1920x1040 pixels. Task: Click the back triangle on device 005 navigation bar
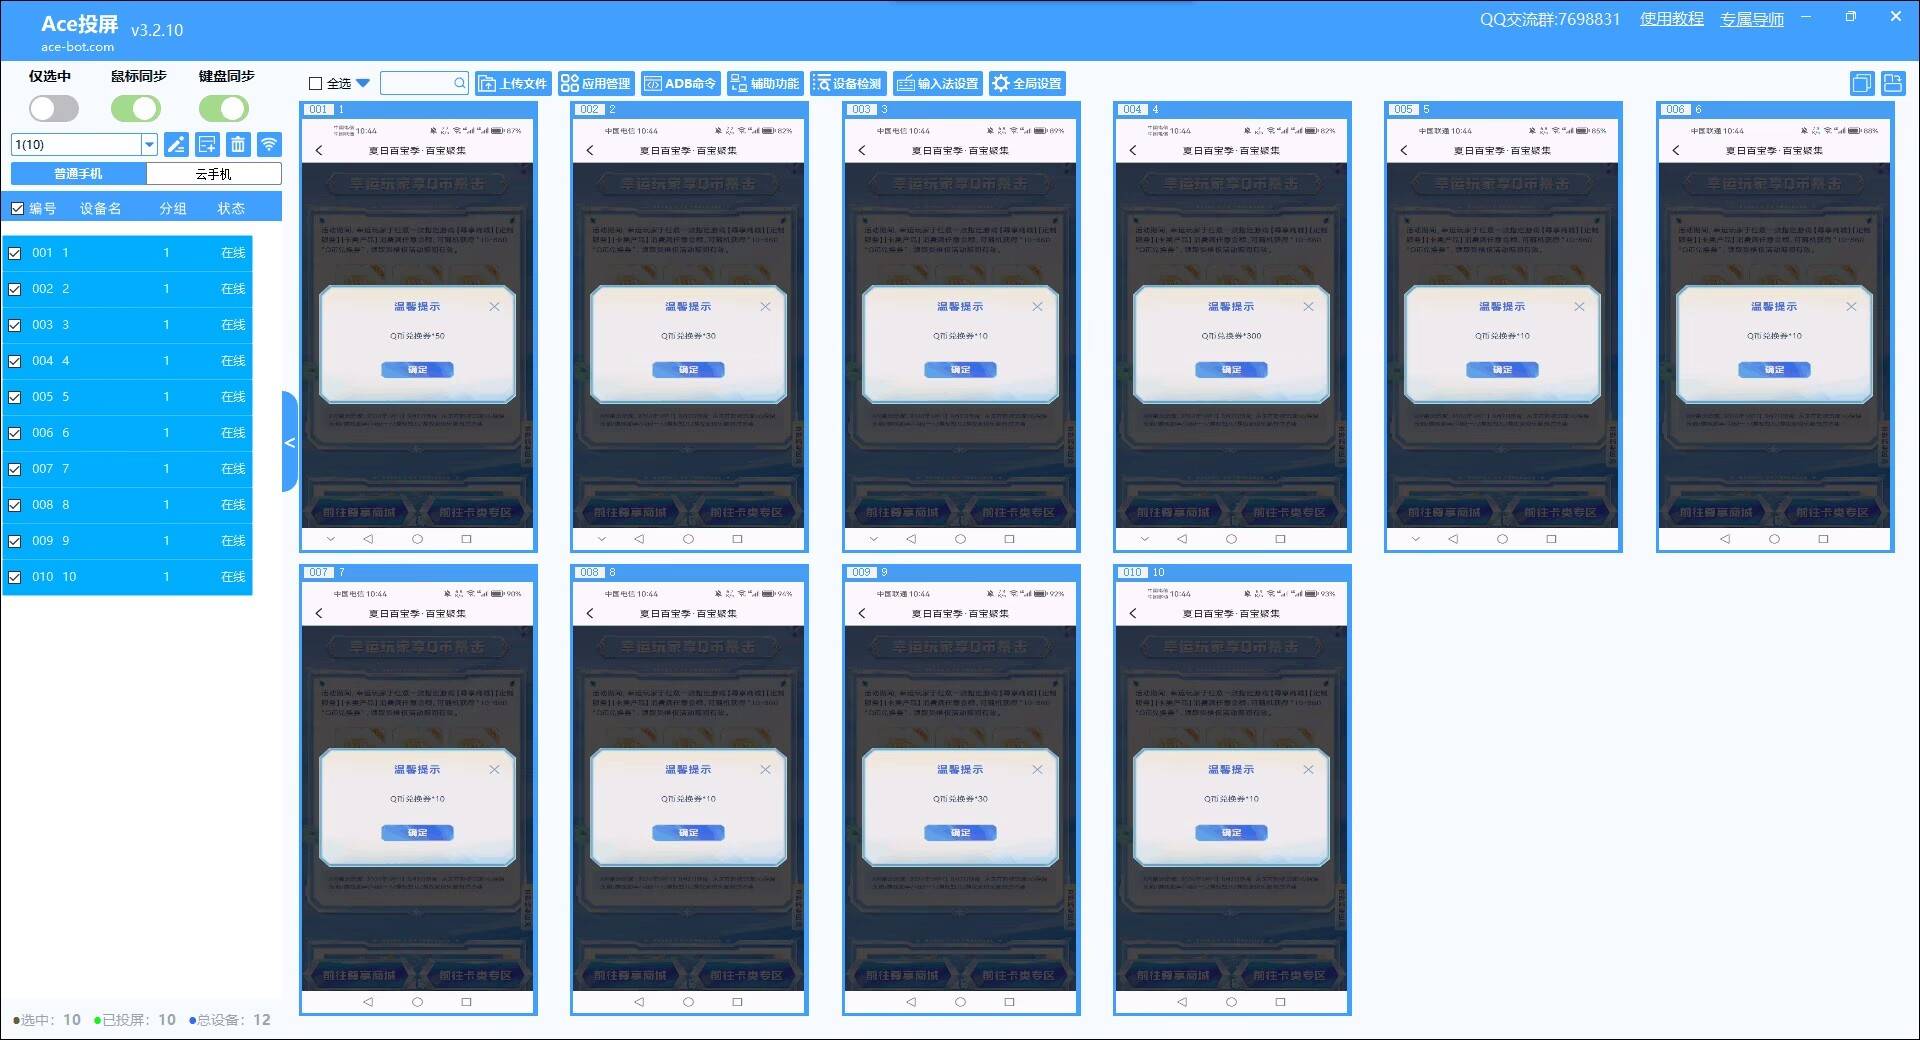(x=1453, y=539)
